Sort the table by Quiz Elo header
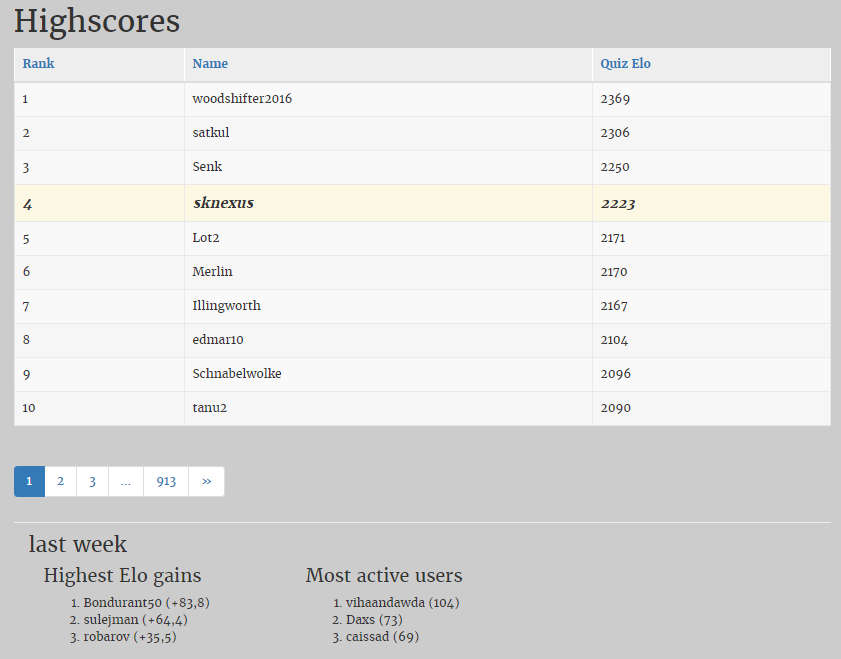Image resolution: width=841 pixels, height=659 pixels. (625, 63)
